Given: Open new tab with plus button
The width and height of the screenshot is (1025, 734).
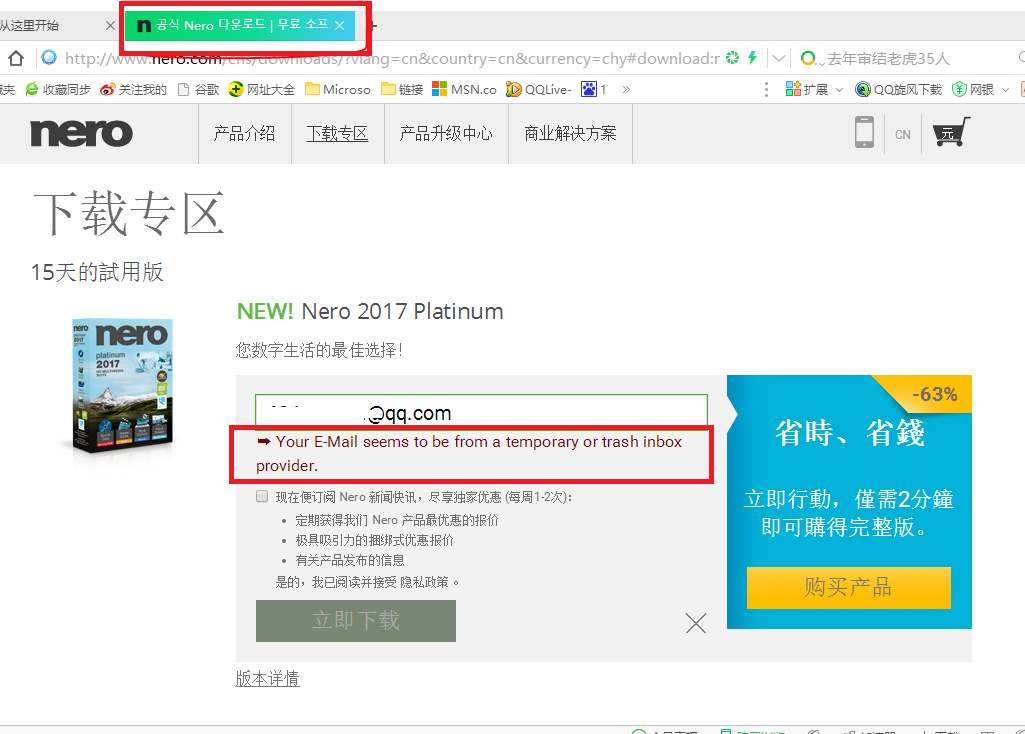Looking at the screenshot, I should 373,26.
